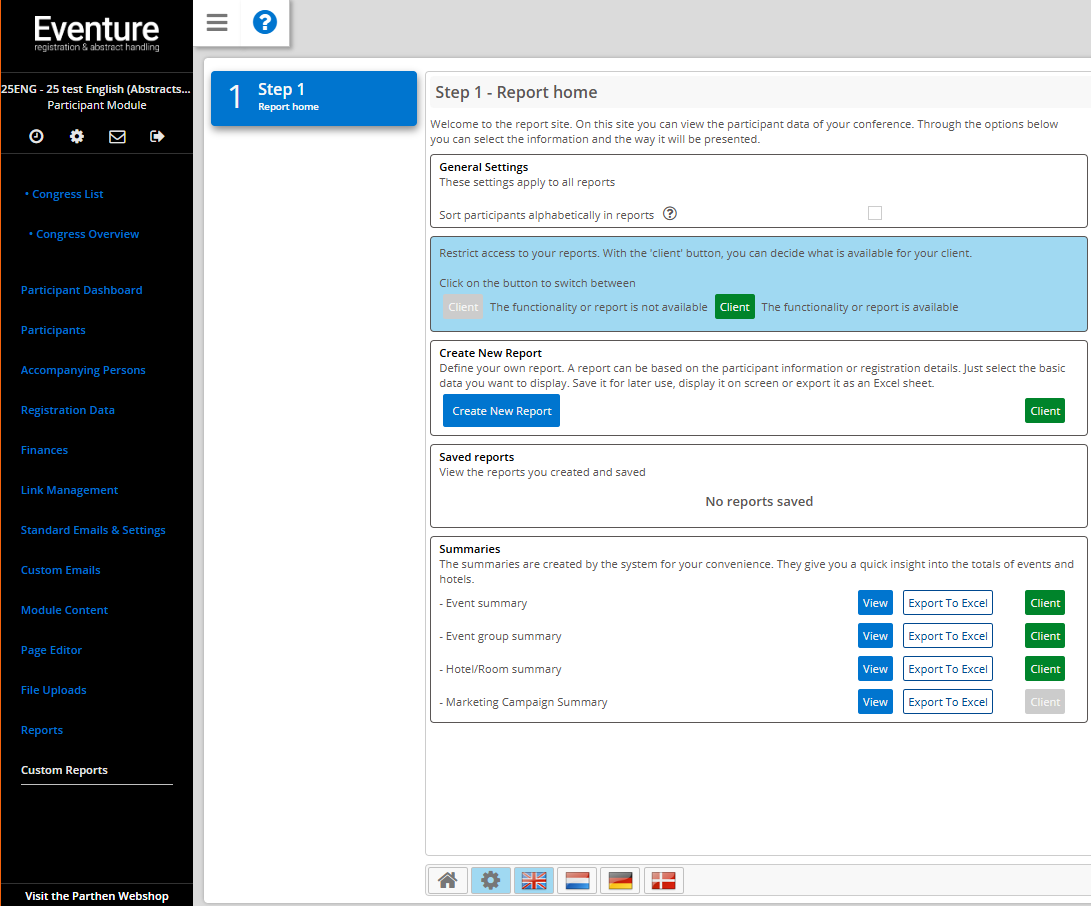Switch language using the Dutch flag
This screenshot has width=1091, height=906.
pos(577,880)
